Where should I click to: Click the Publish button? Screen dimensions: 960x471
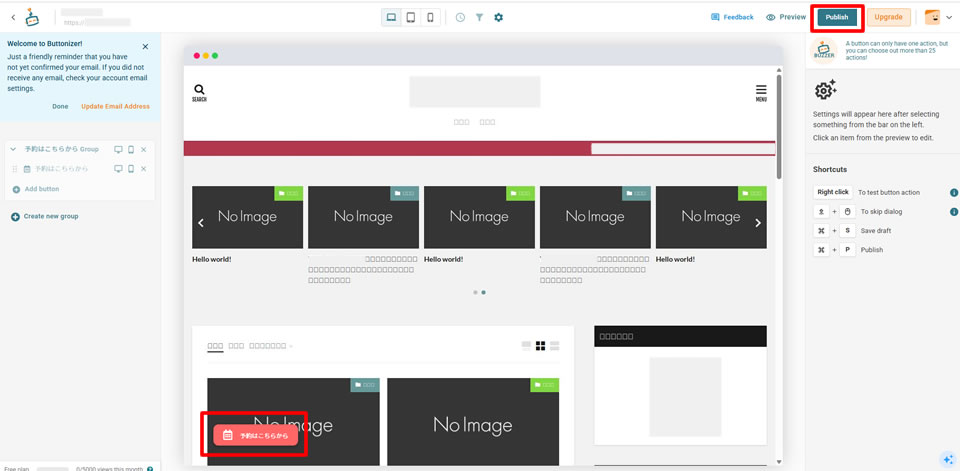(x=837, y=17)
